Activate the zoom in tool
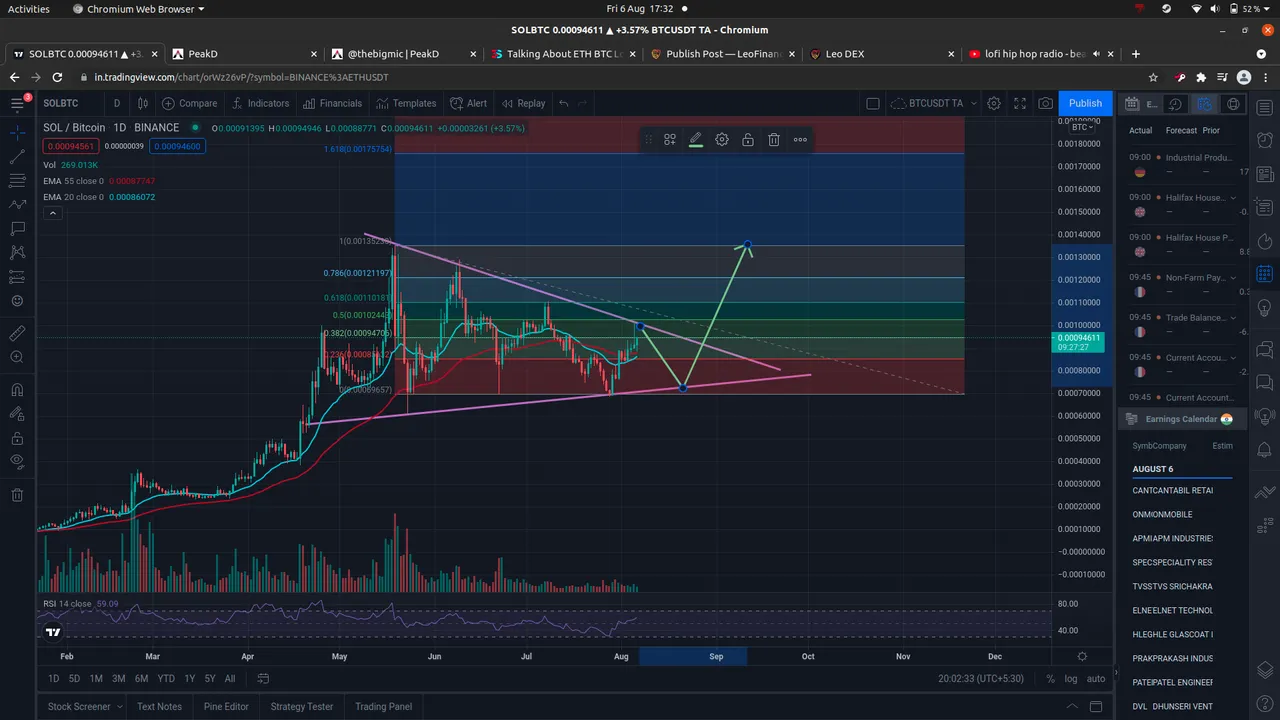1280x720 pixels. (x=17, y=357)
